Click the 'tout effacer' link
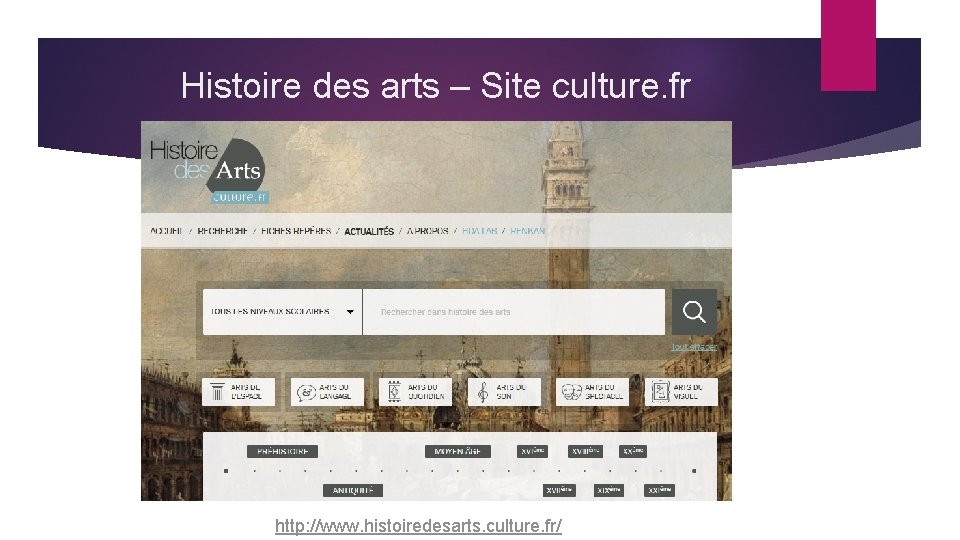This screenshot has height=540, width=960. coord(694,347)
